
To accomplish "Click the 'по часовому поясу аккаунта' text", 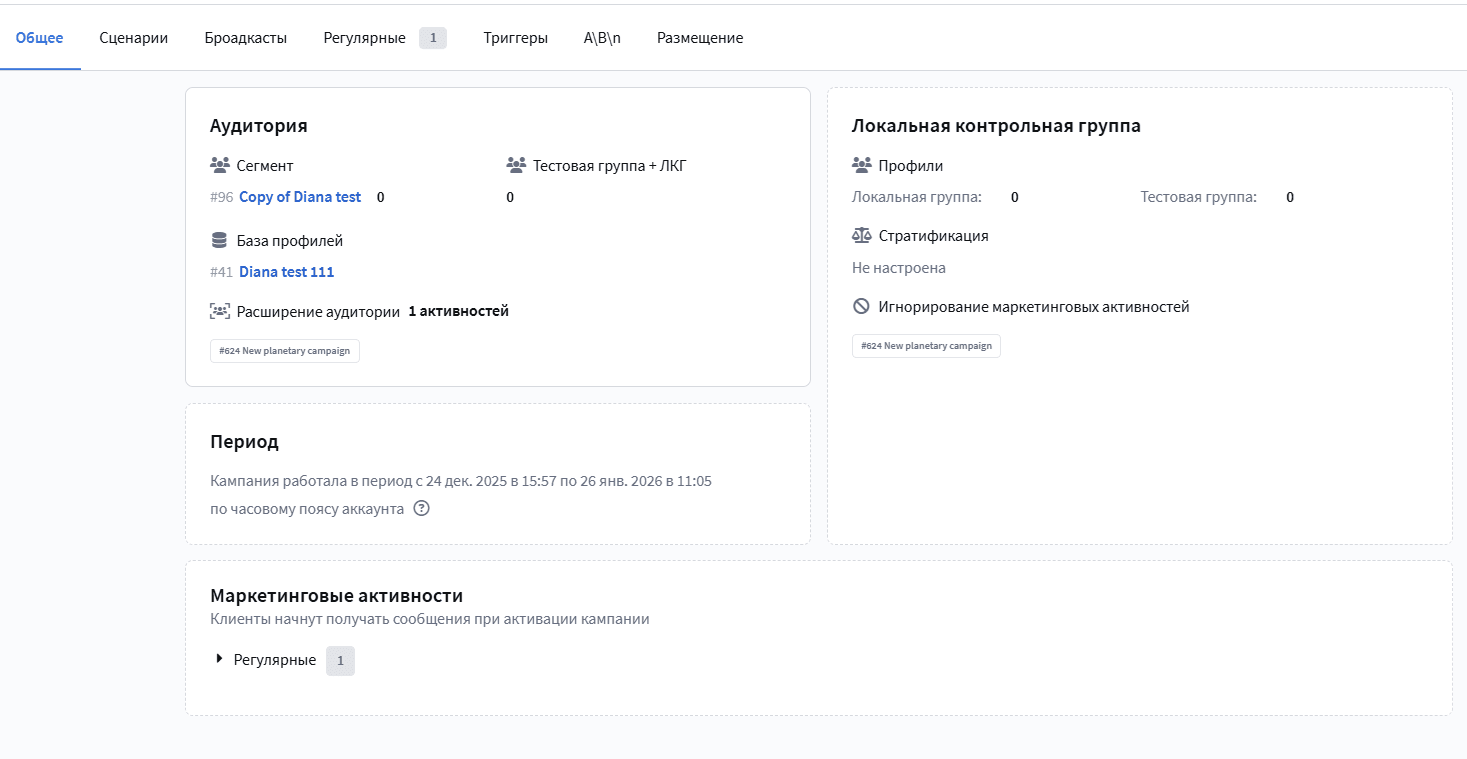I will 307,509.
